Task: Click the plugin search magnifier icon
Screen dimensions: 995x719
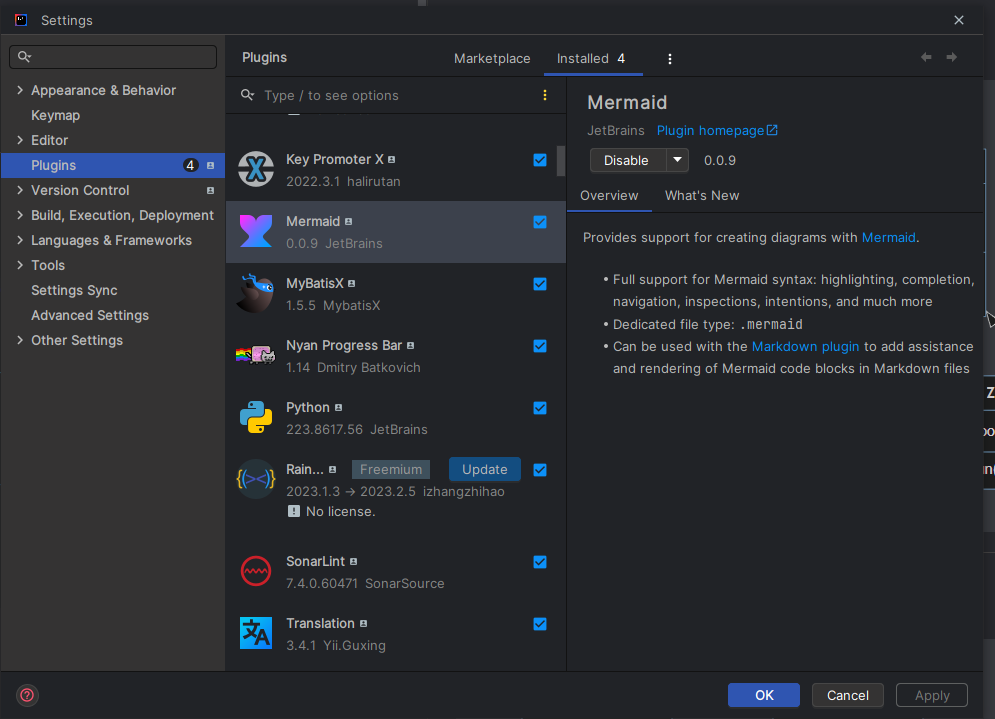Action: pos(247,95)
